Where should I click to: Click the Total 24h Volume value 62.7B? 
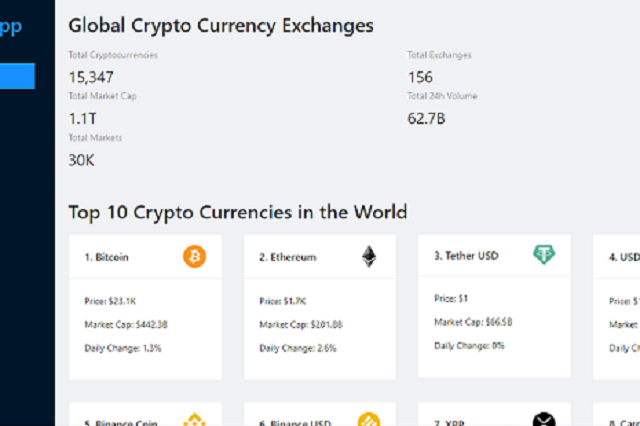tap(426, 119)
